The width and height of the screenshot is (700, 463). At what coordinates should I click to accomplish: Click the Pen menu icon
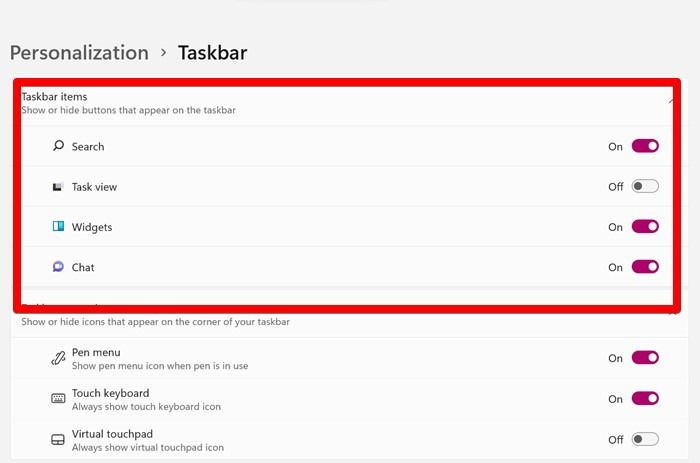click(x=58, y=358)
